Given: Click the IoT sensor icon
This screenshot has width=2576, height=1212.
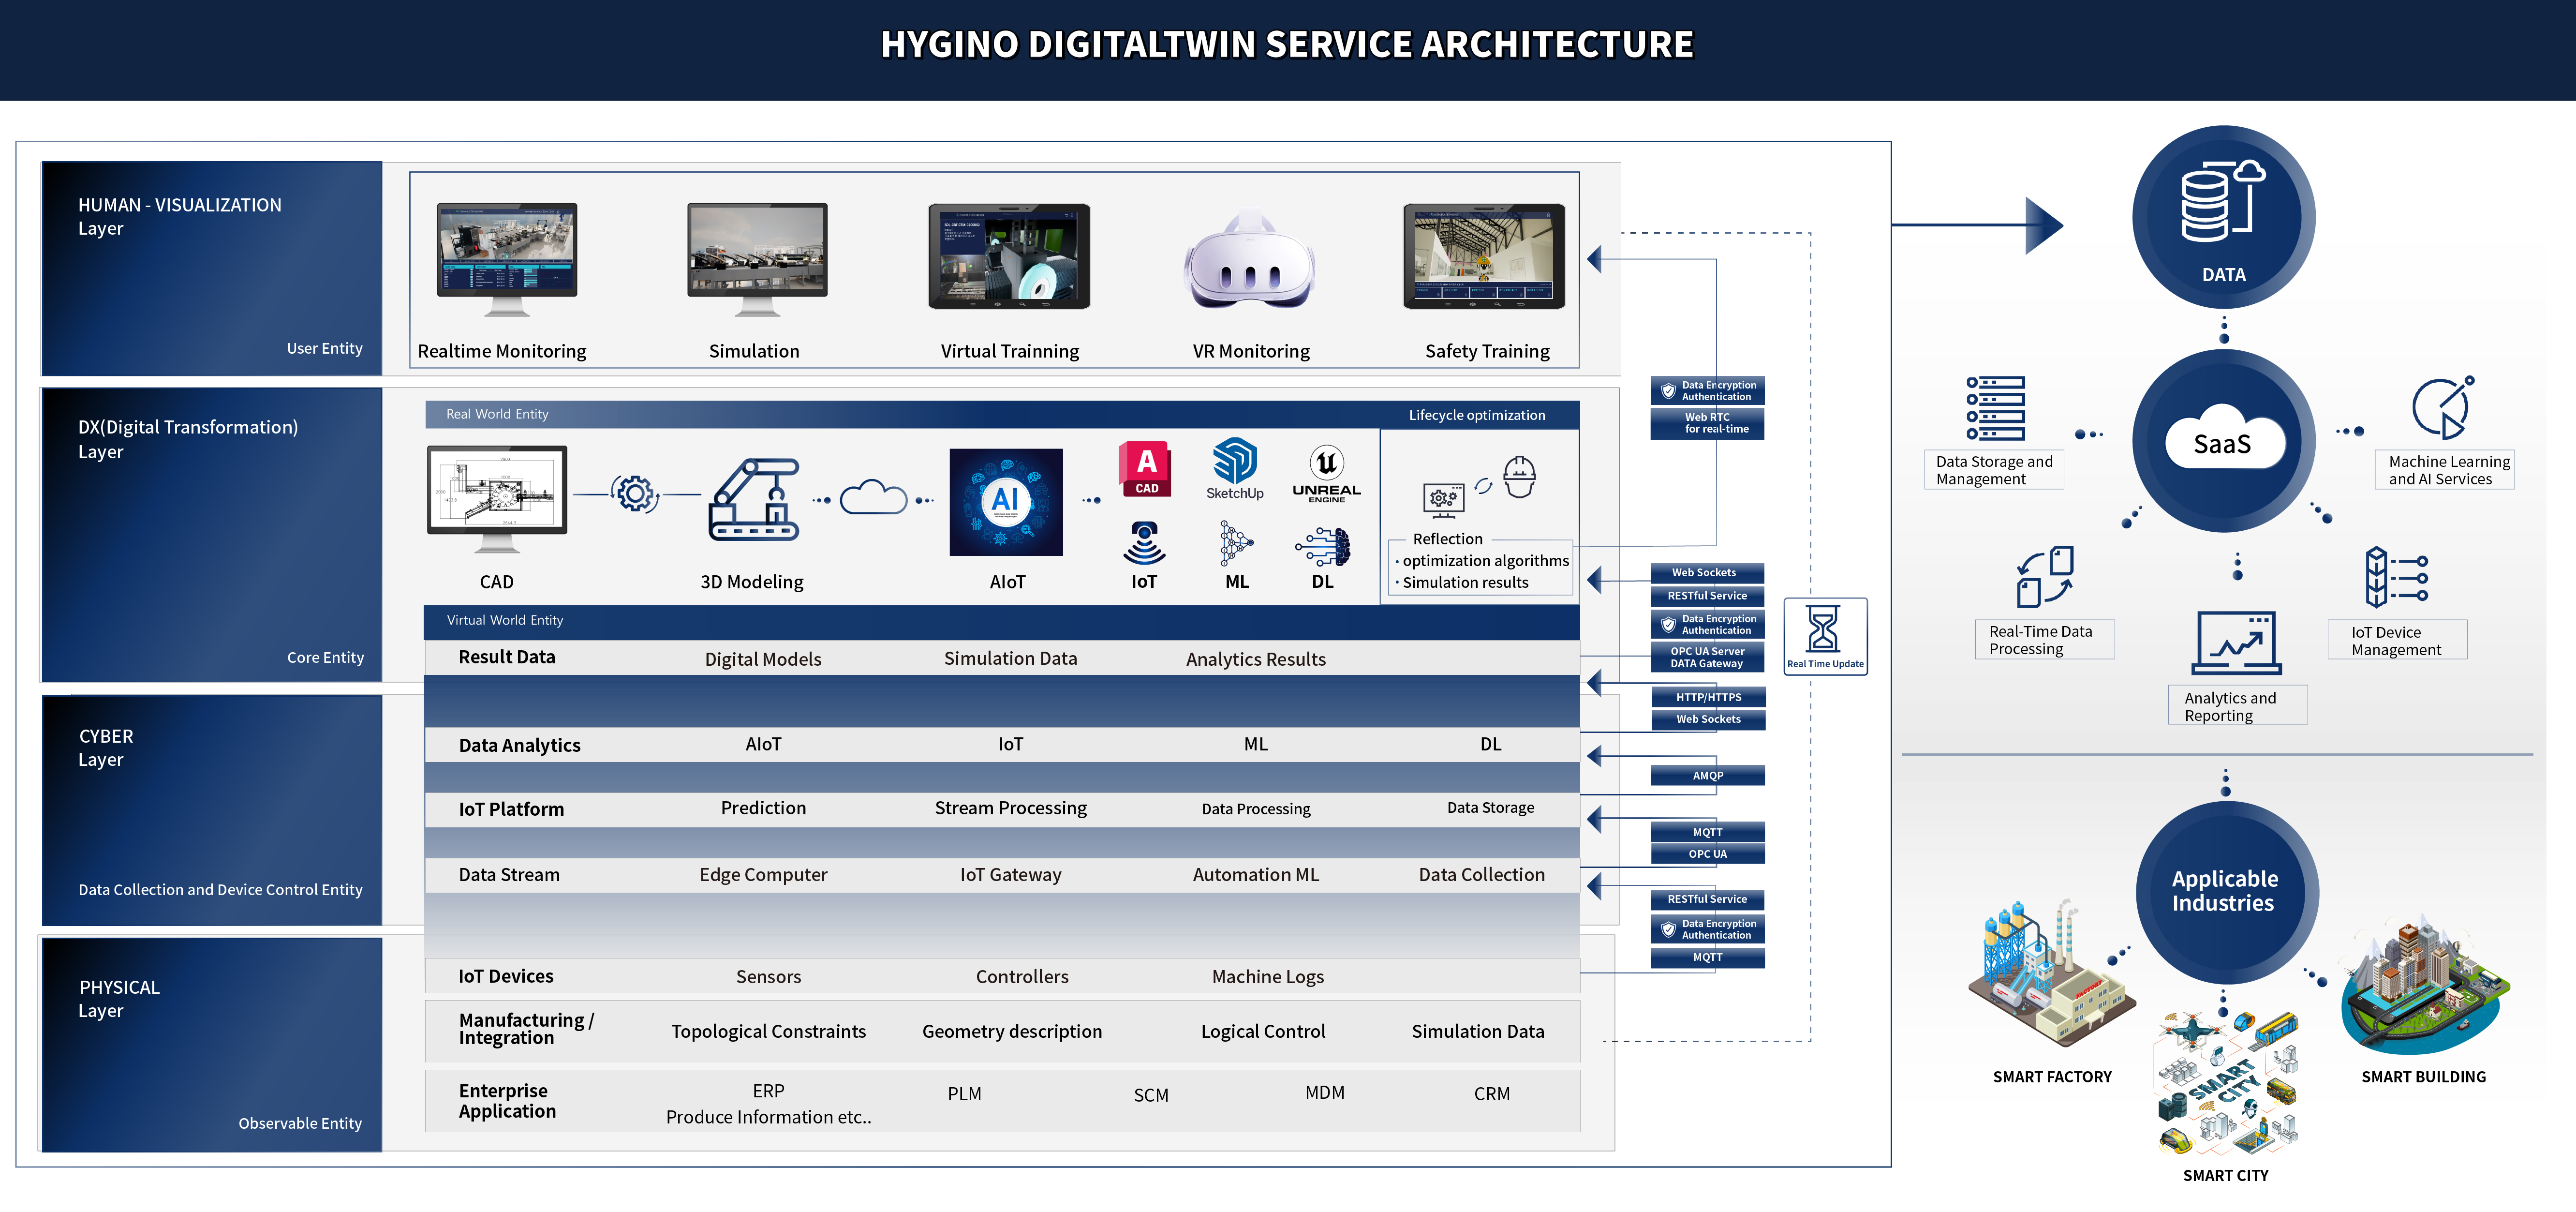Looking at the screenshot, I should (1144, 543).
